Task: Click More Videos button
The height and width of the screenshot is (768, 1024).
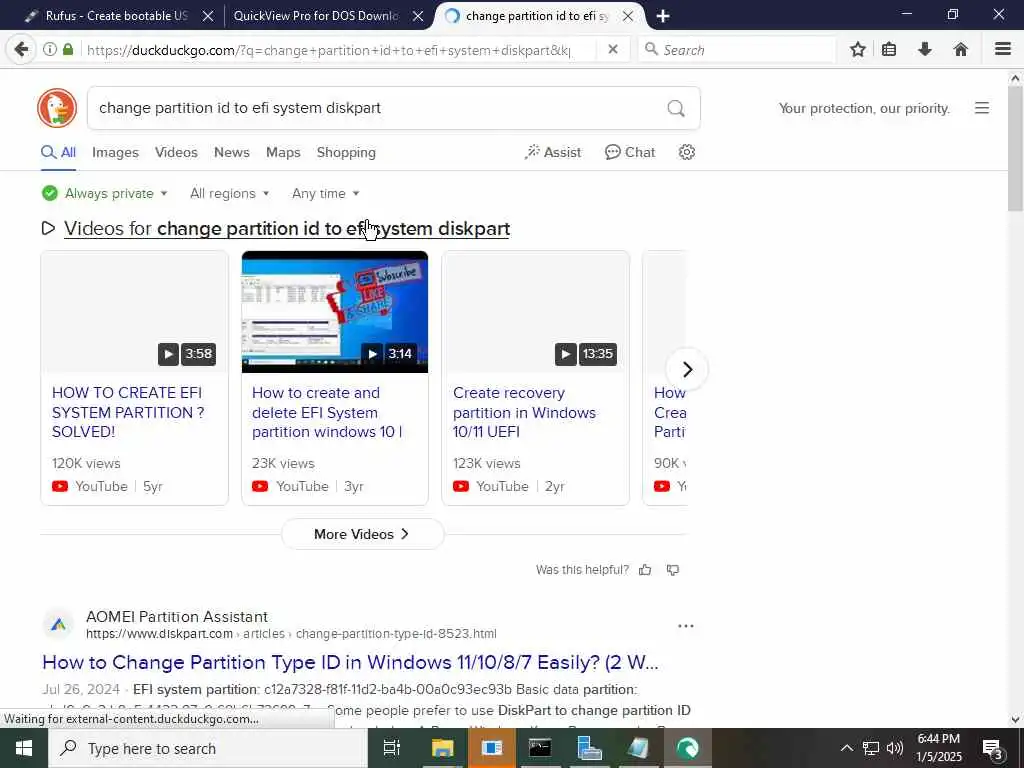Action: 362,534
